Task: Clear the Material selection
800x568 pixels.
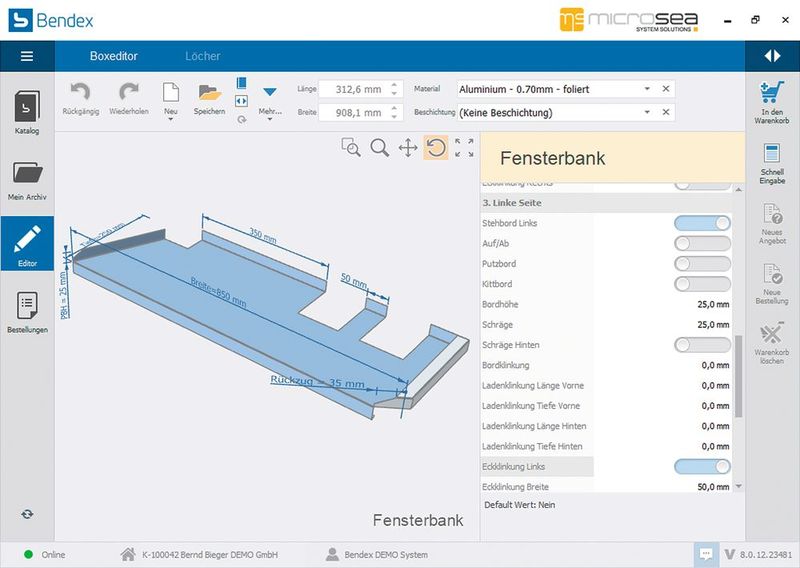Action: tap(666, 89)
